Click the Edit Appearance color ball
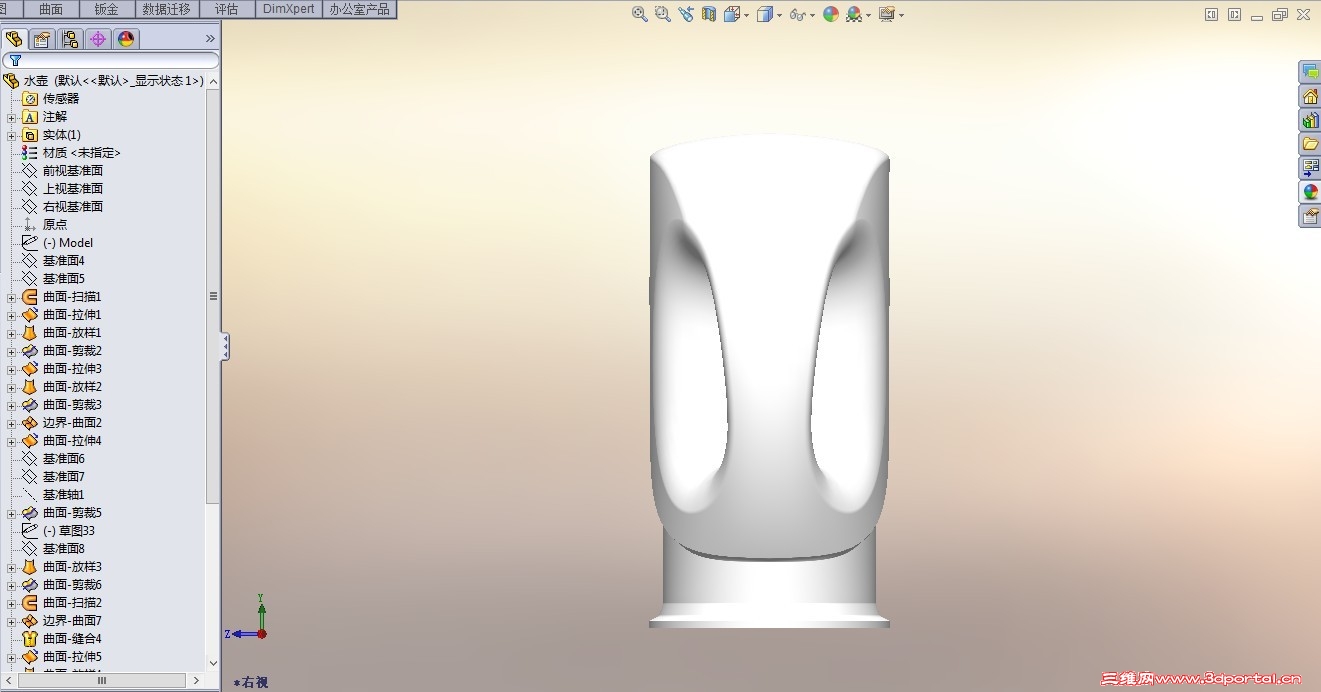Viewport: 1321px width, 692px height. pos(831,14)
